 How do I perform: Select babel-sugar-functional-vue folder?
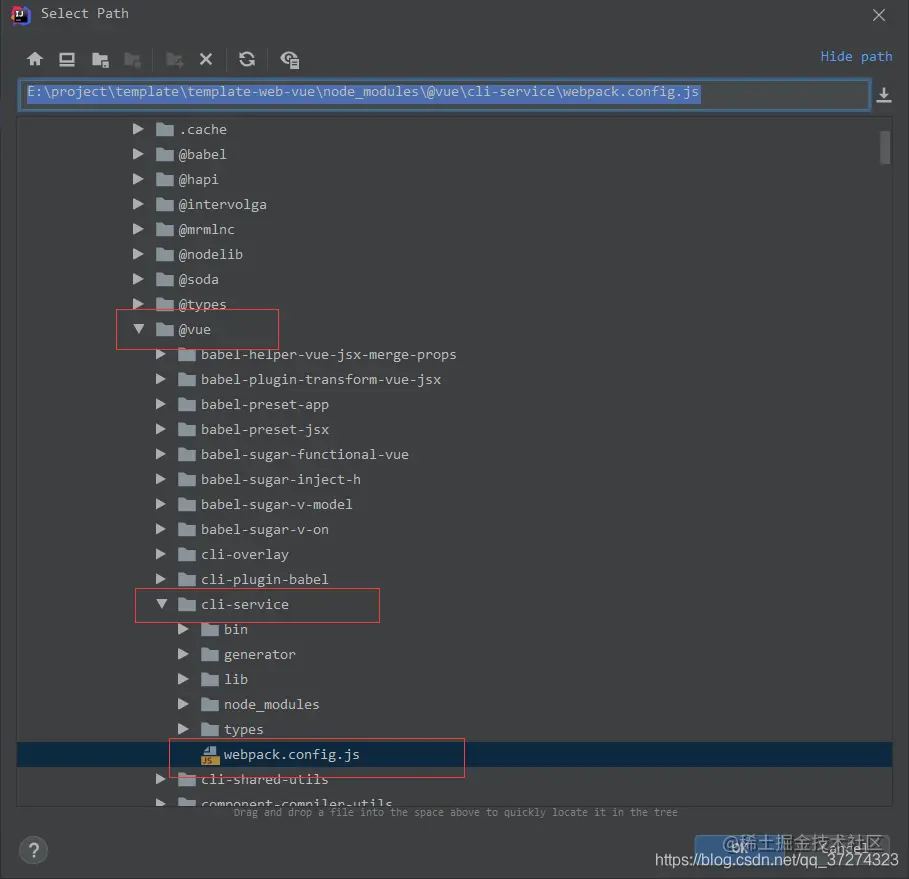[304, 454]
